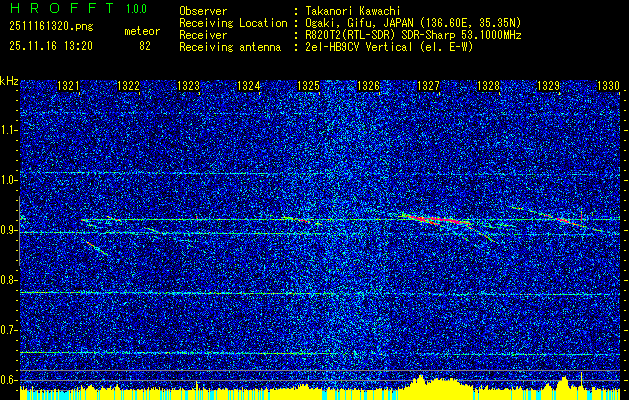Click the 'meteor' label
This screenshot has width=629, height=400.
tap(142, 31)
